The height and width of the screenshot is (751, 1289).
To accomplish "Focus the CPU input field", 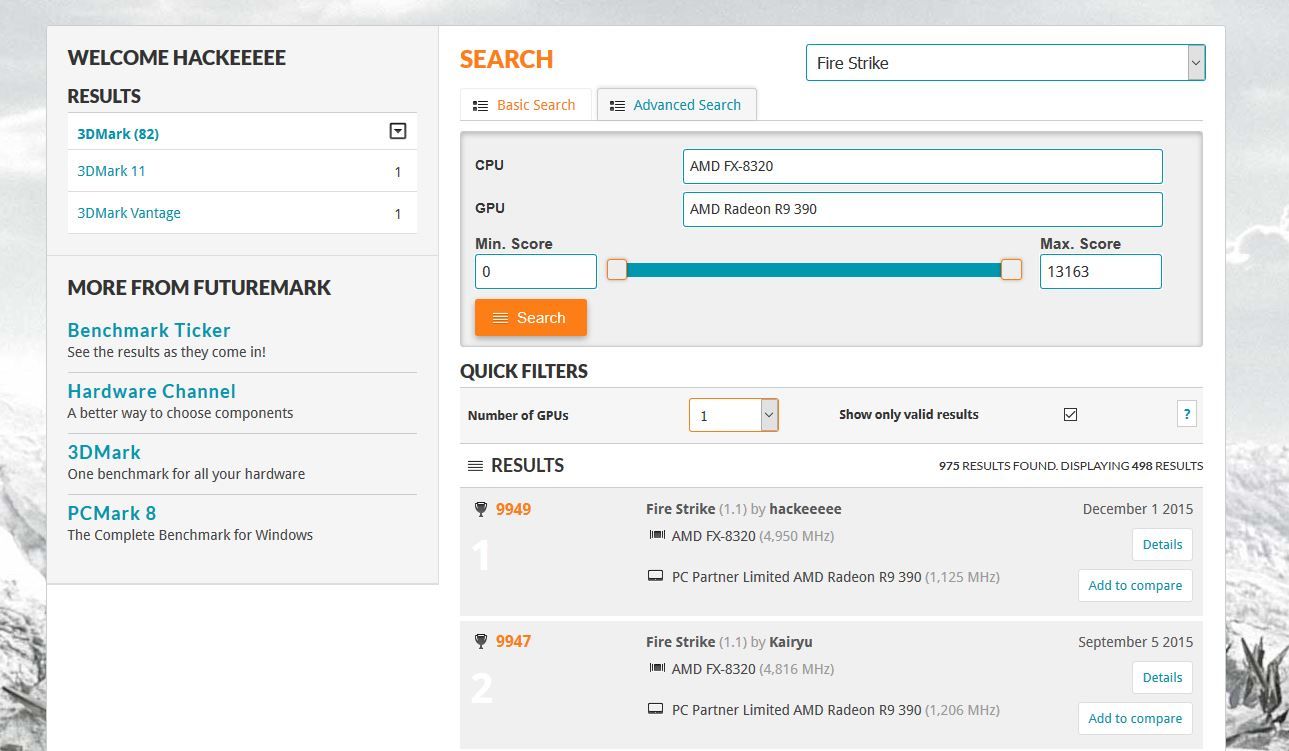I will 922,166.
